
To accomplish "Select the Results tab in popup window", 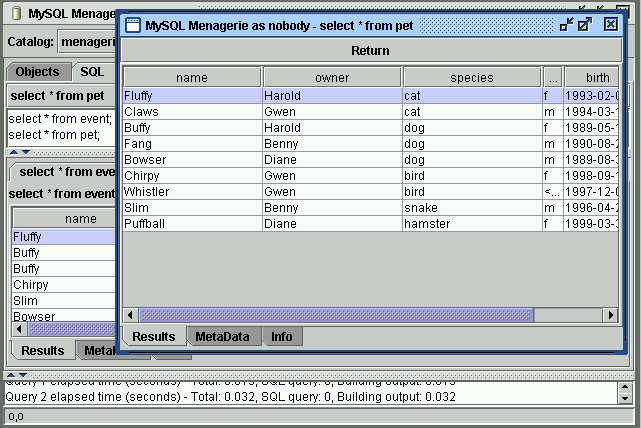I will pos(154,337).
